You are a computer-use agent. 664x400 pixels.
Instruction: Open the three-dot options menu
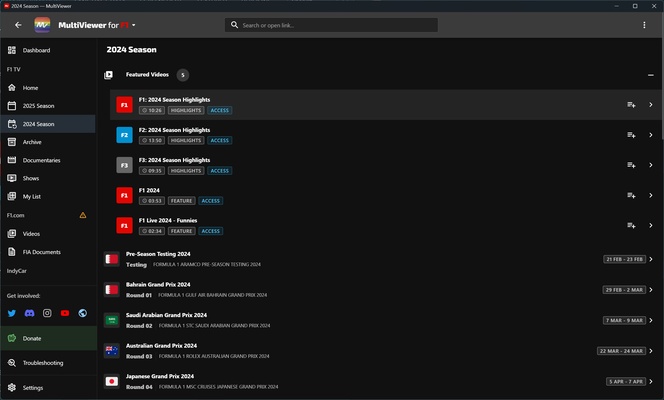644,25
